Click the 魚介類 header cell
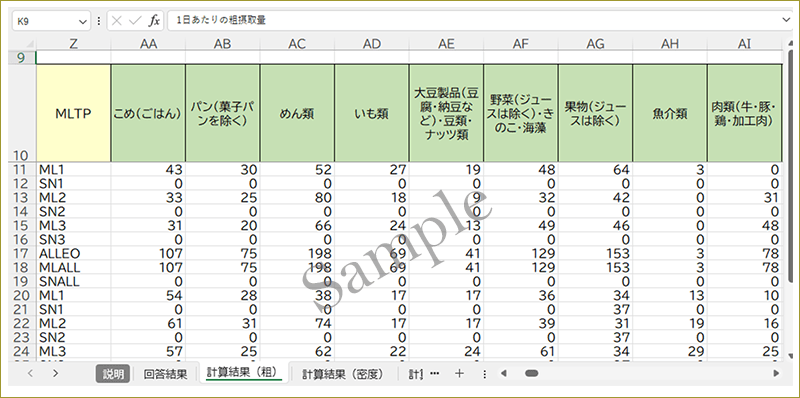The width and height of the screenshot is (800, 398). (669, 113)
